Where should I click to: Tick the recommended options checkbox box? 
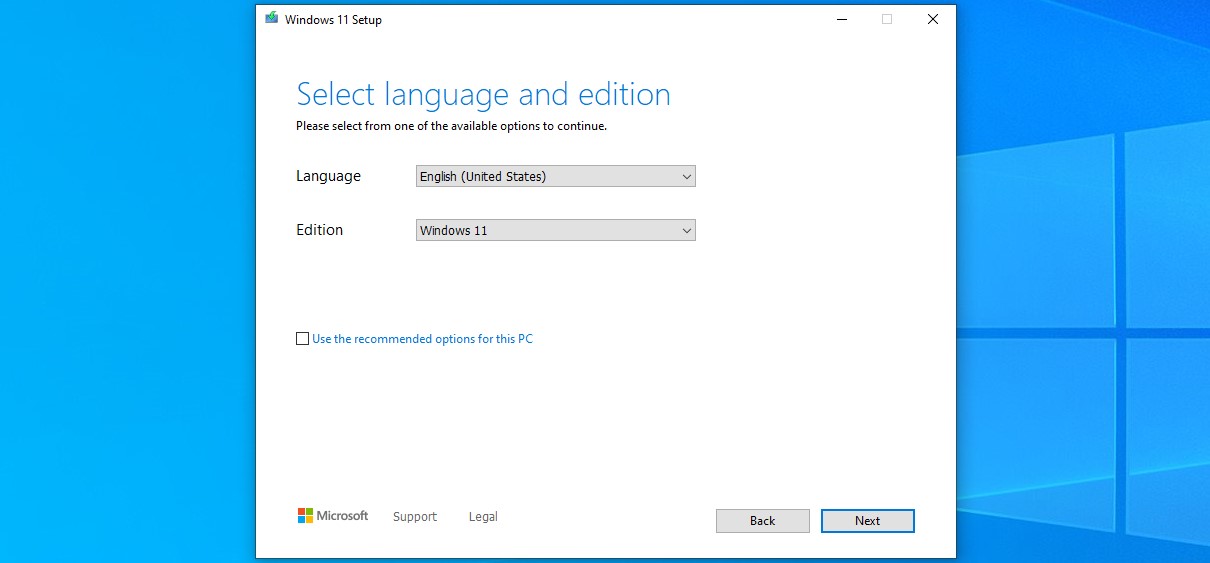[x=302, y=339]
